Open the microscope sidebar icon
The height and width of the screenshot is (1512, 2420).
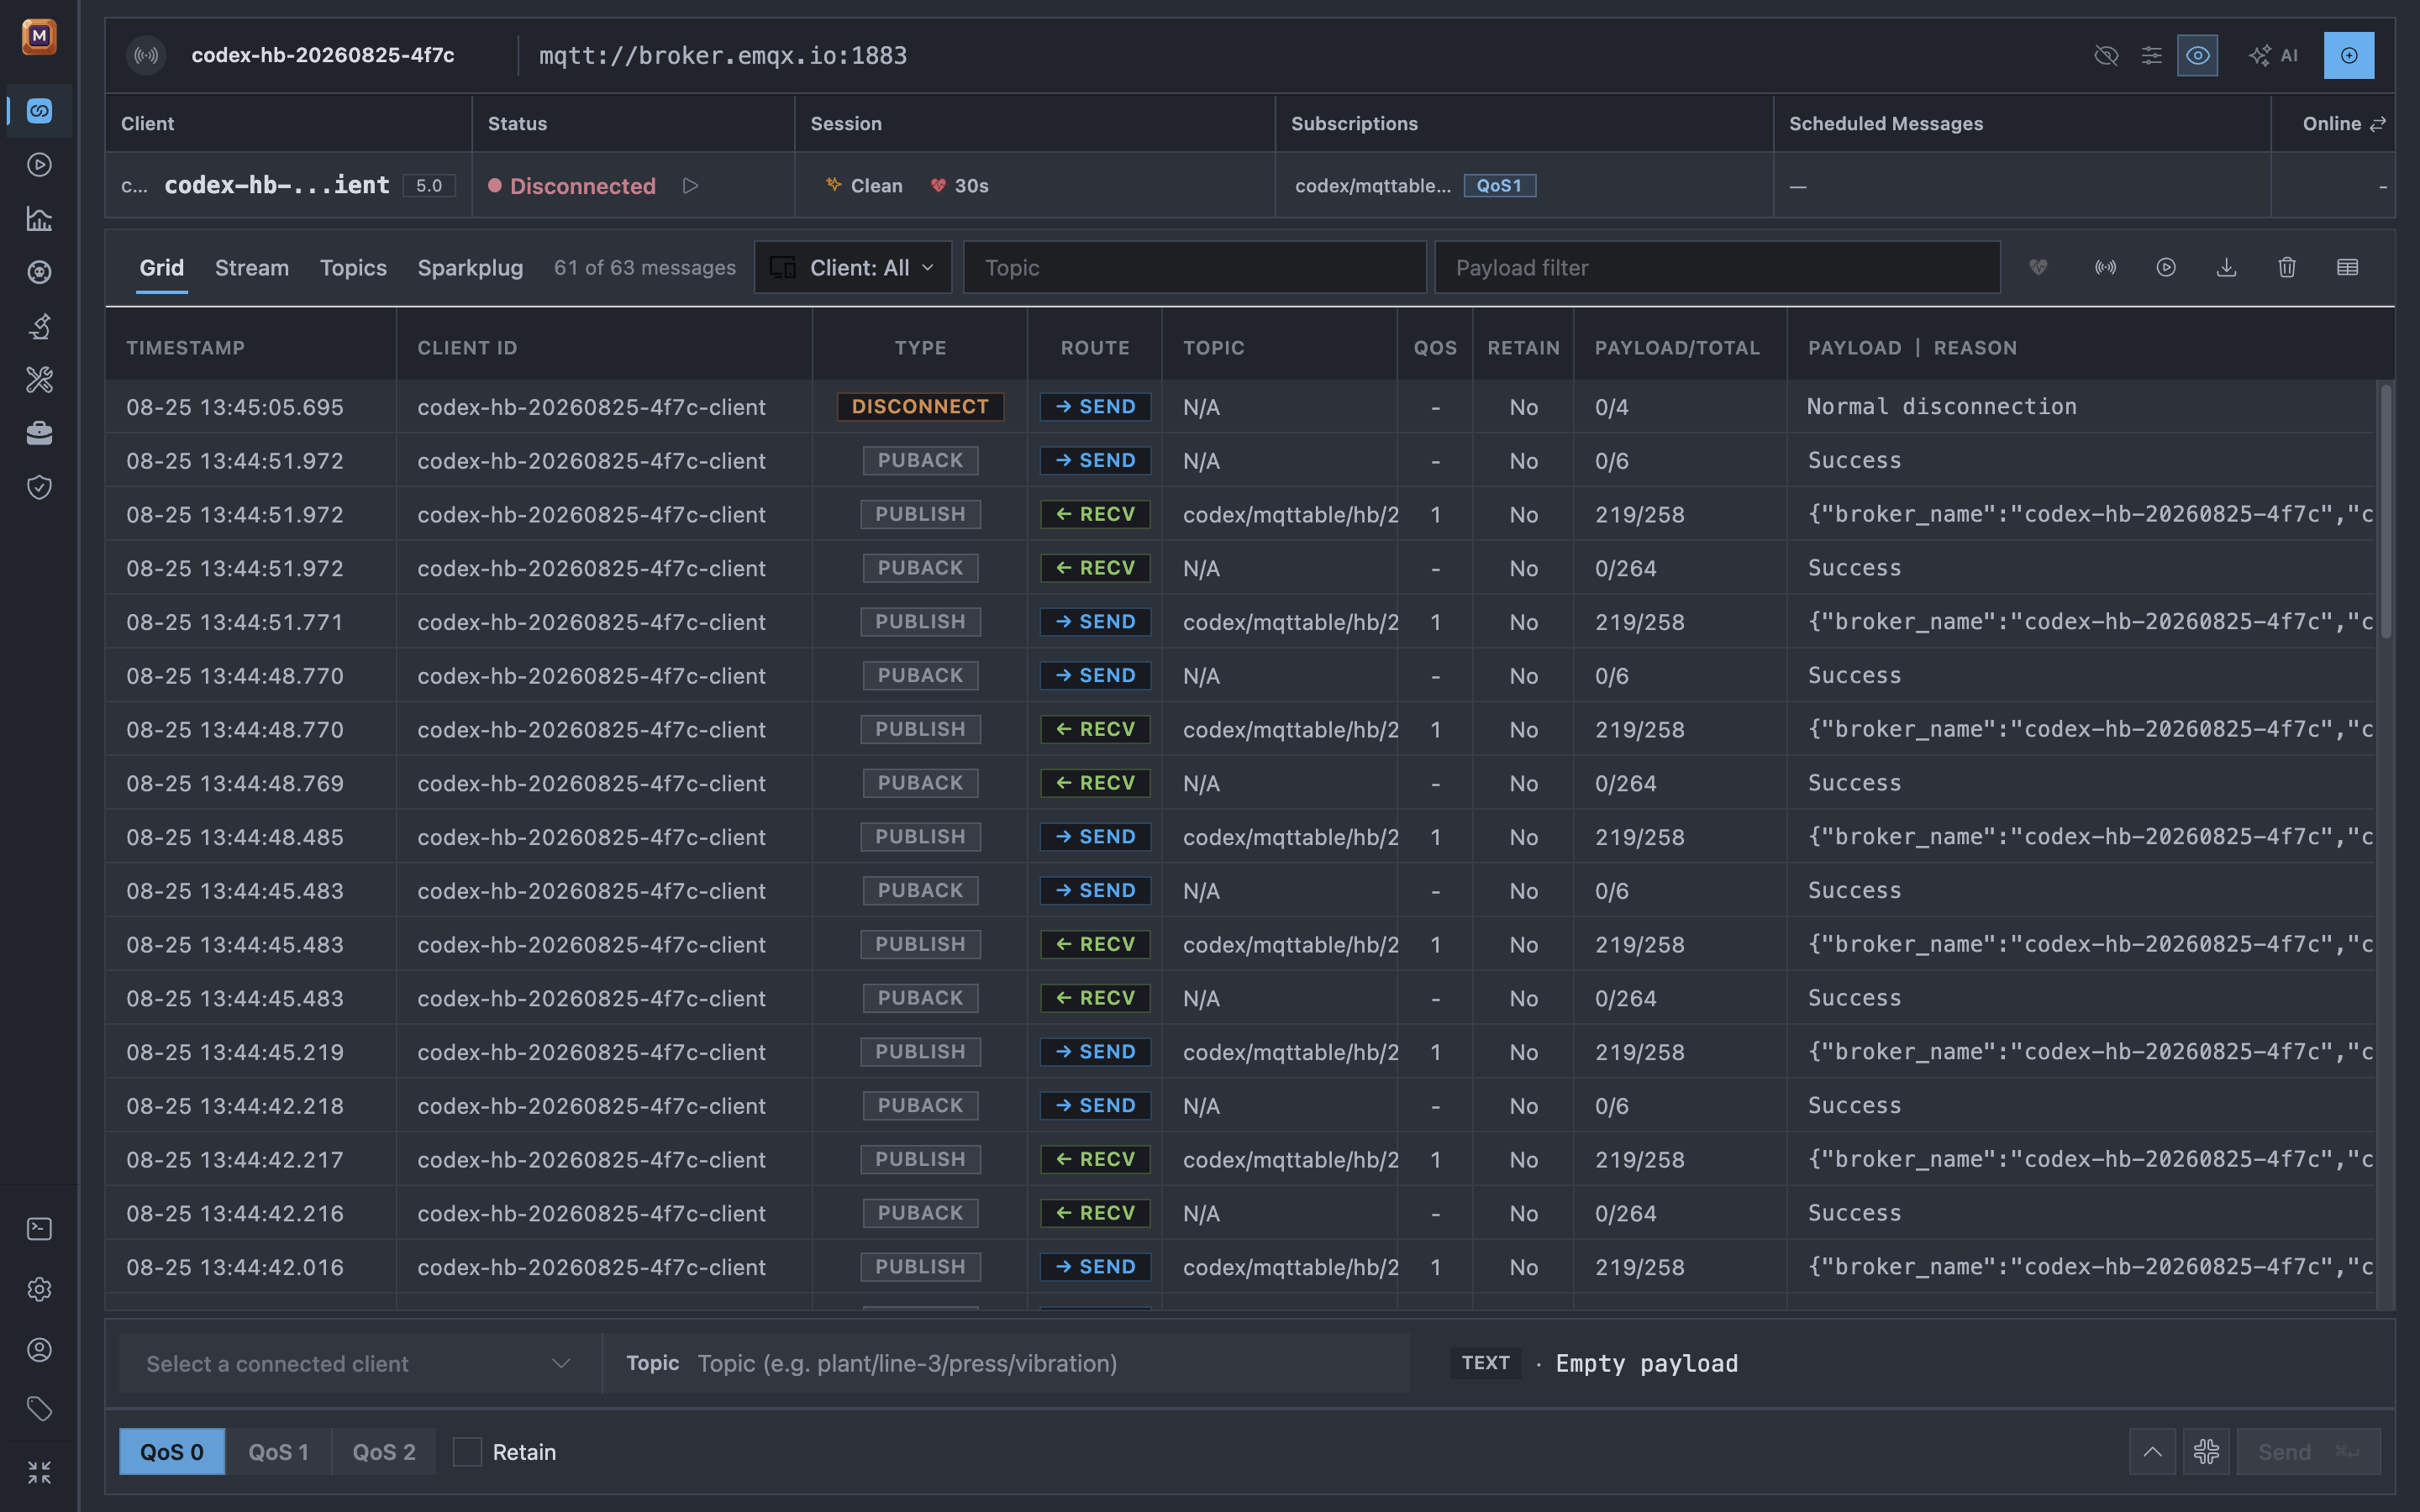(39, 326)
